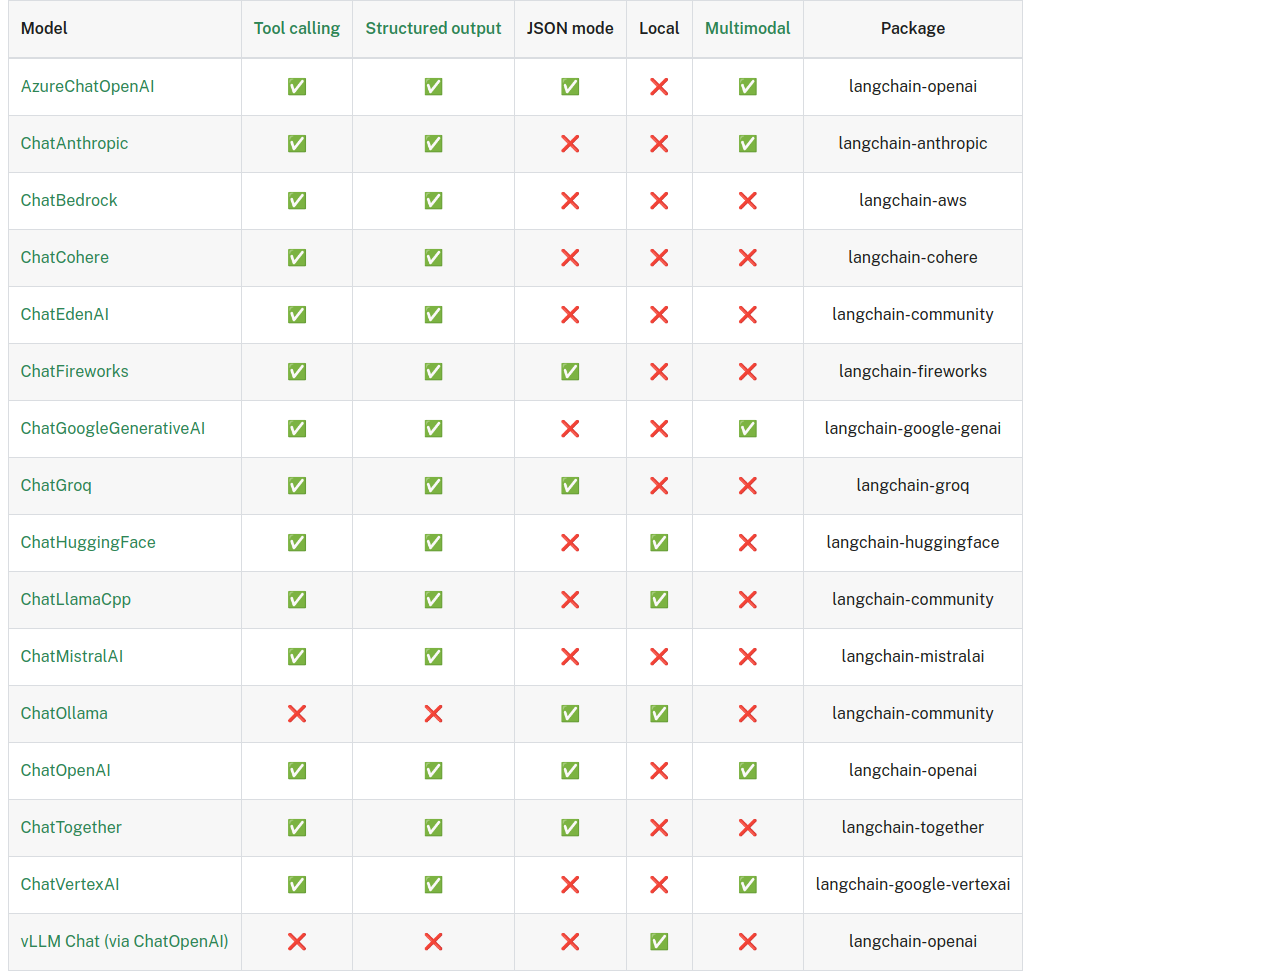Open the ChatGroq model link
1288x971 pixels.
click(56, 485)
